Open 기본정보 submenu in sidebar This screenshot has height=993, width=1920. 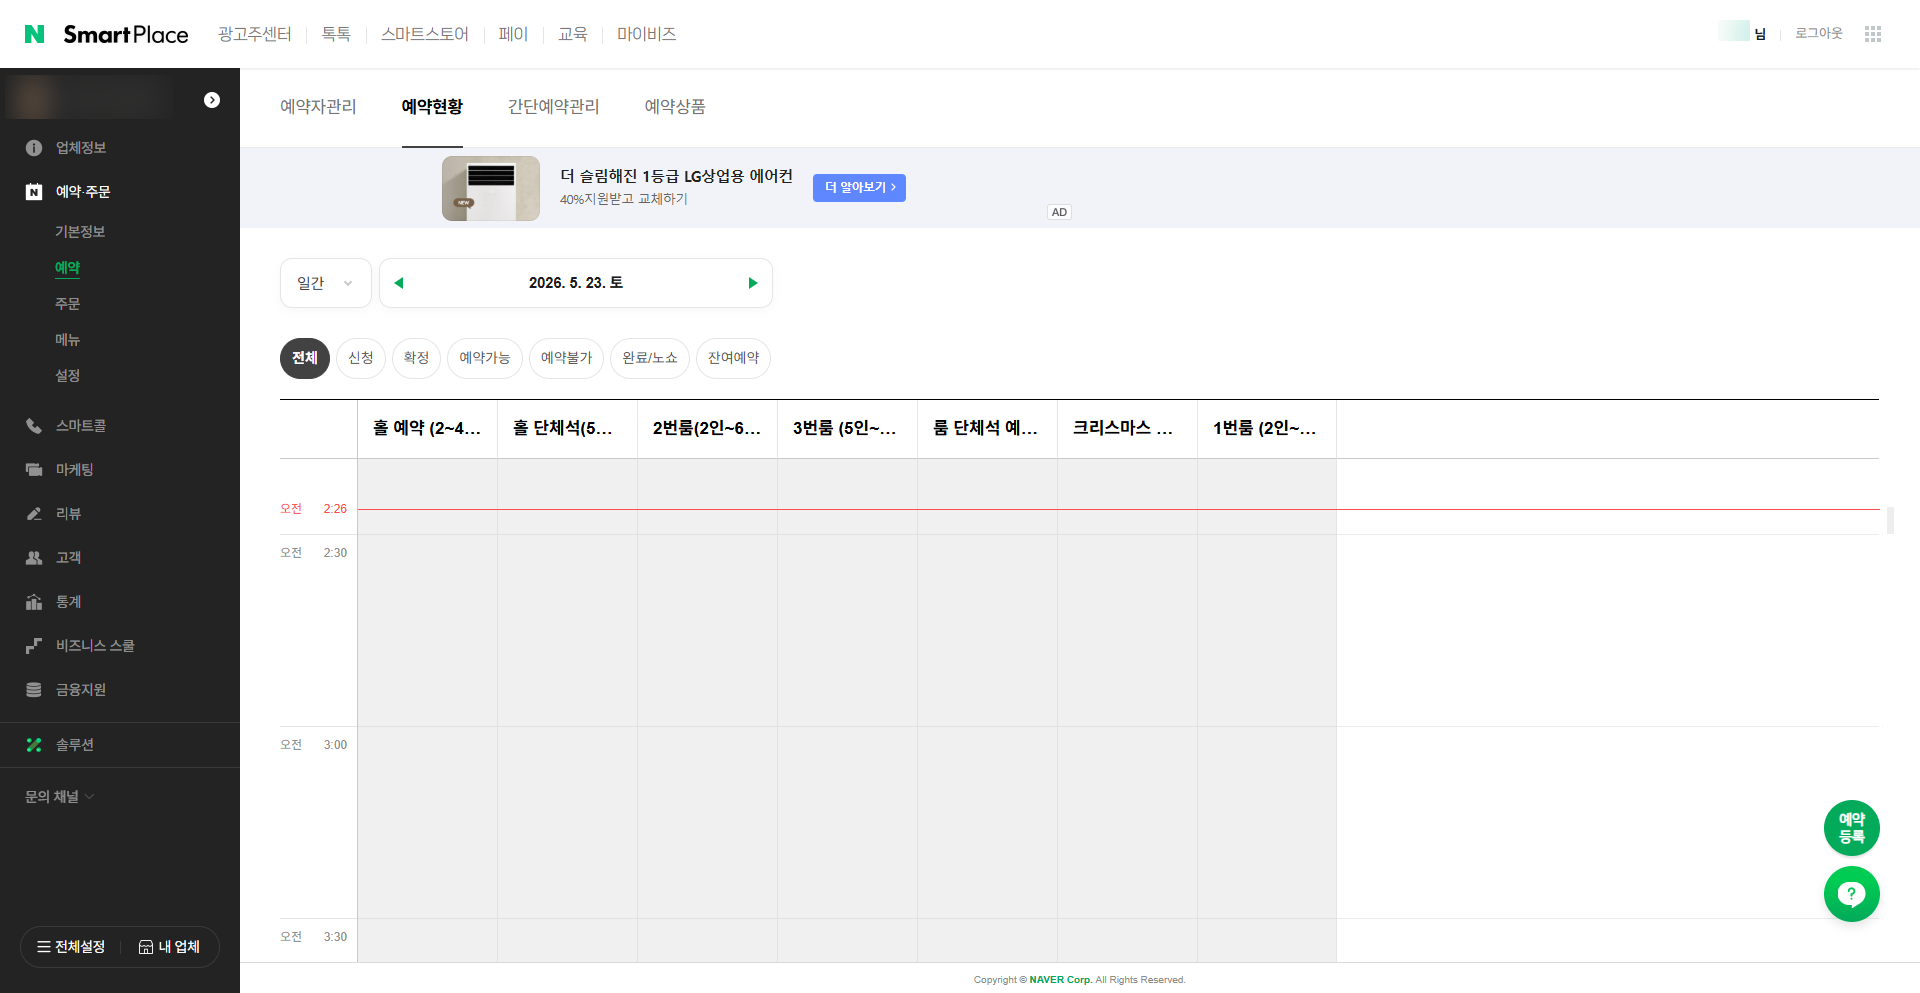coord(80,232)
